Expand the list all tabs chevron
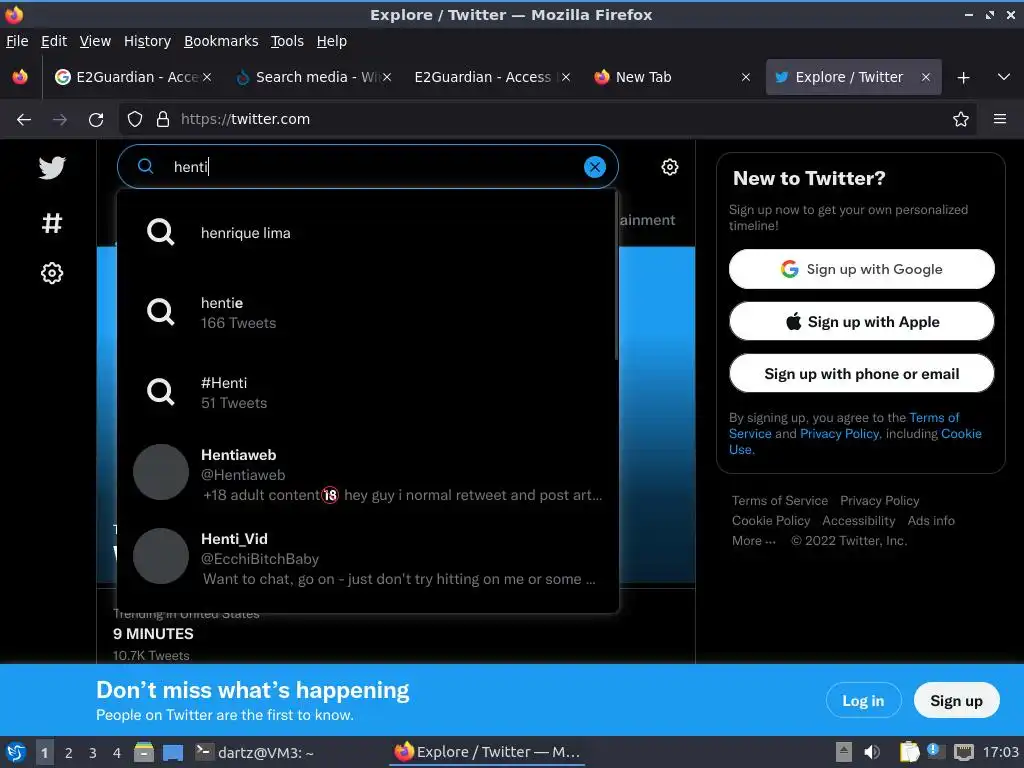Screen dimensions: 1024x768 [1004, 77]
